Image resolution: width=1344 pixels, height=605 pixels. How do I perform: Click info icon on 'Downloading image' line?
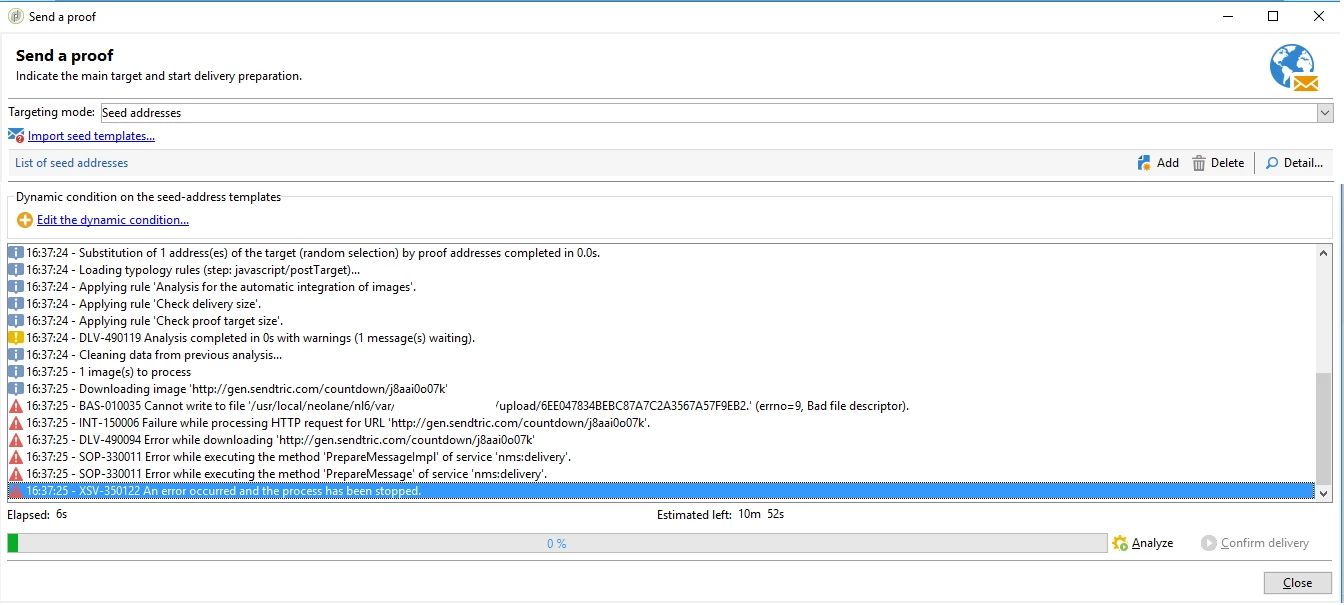click(15, 389)
